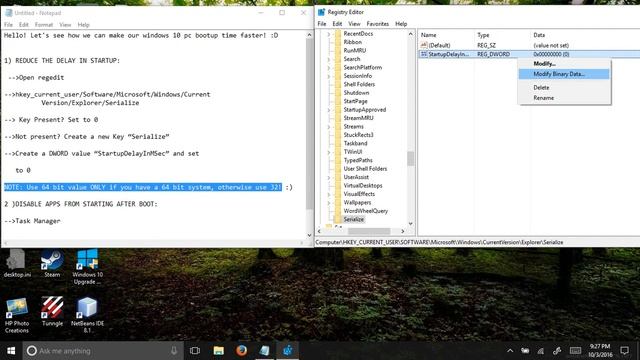This screenshot has height=360, width=640.
Task: Open Registry Editor's Favorites menu
Action: 378,24
